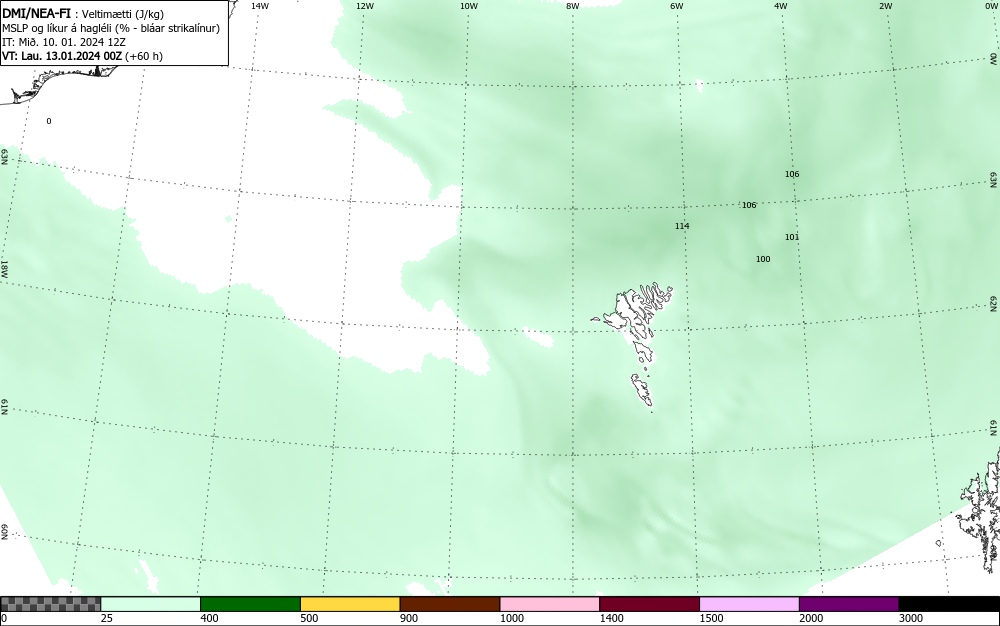Click the legend value 2000
Viewport: 1000px width, 626px height.
pos(811,618)
